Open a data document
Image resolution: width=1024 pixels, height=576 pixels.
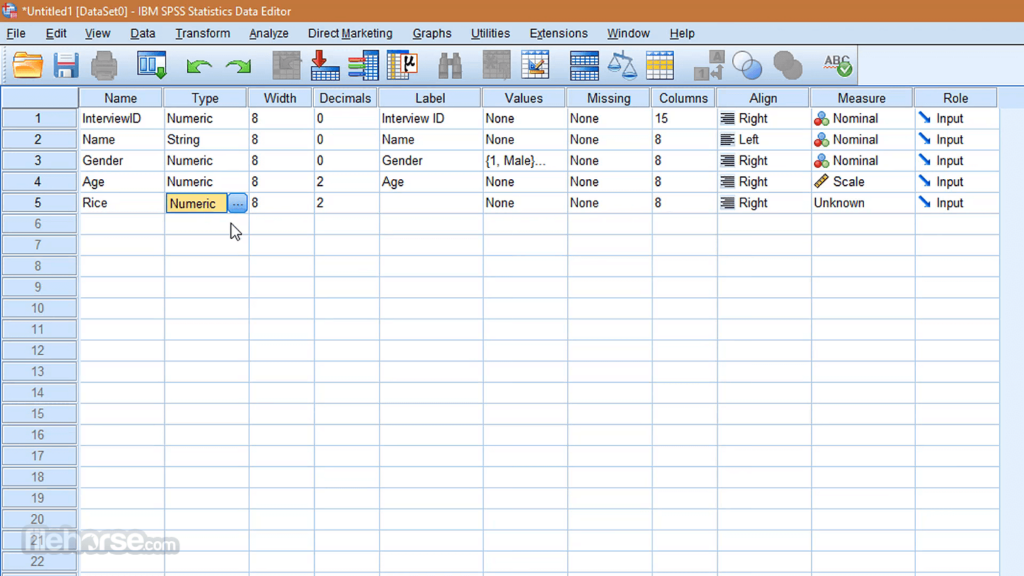[27, 65]
